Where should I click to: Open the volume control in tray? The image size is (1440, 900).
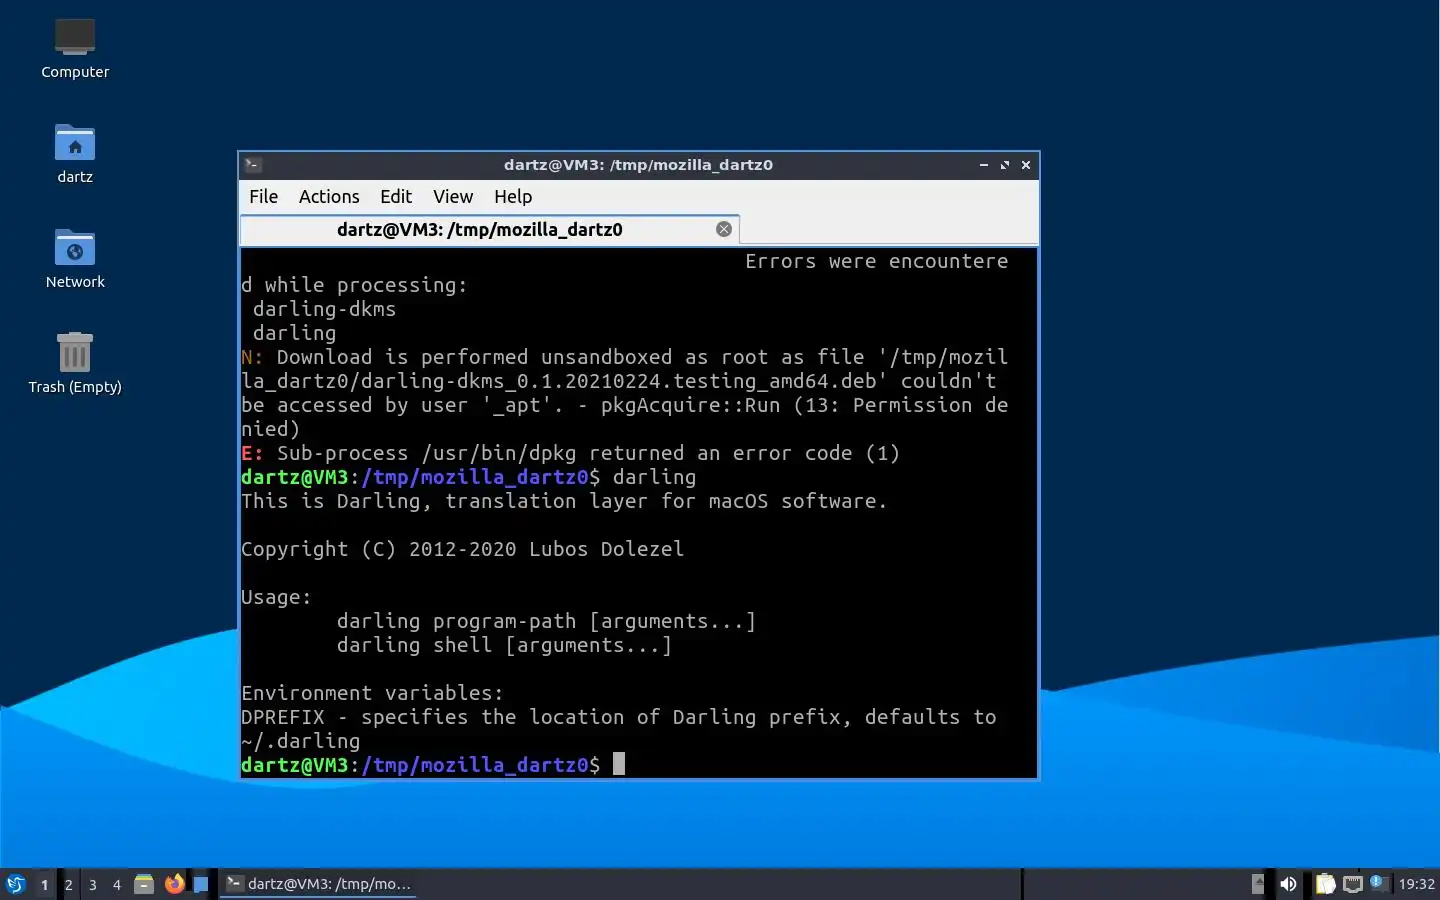pyautogui.click(x=1288, y=884)
